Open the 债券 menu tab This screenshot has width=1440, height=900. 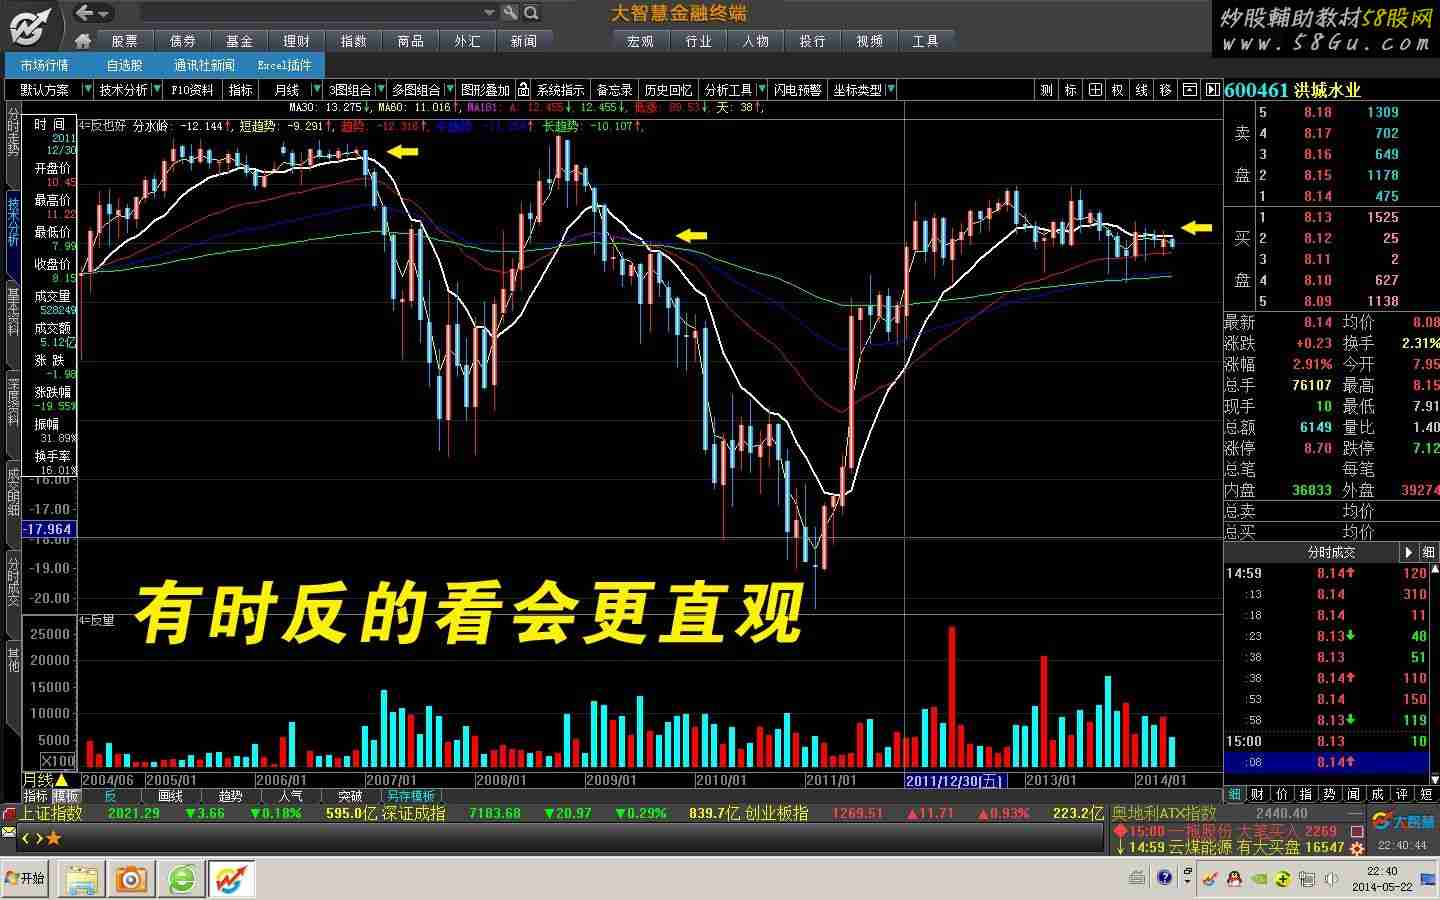click(183, 41)
